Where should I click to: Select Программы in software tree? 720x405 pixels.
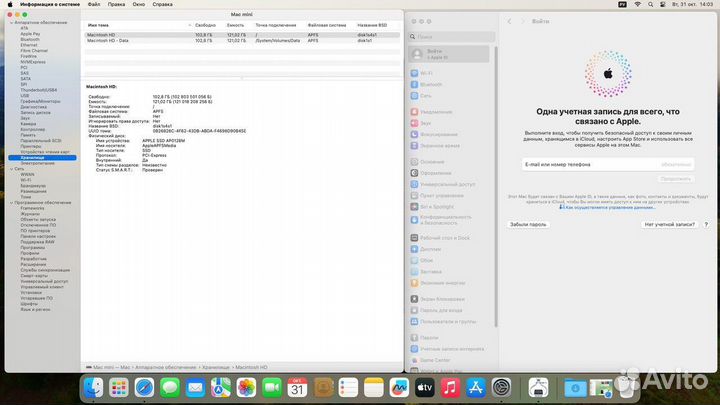(x=32, y=248)
